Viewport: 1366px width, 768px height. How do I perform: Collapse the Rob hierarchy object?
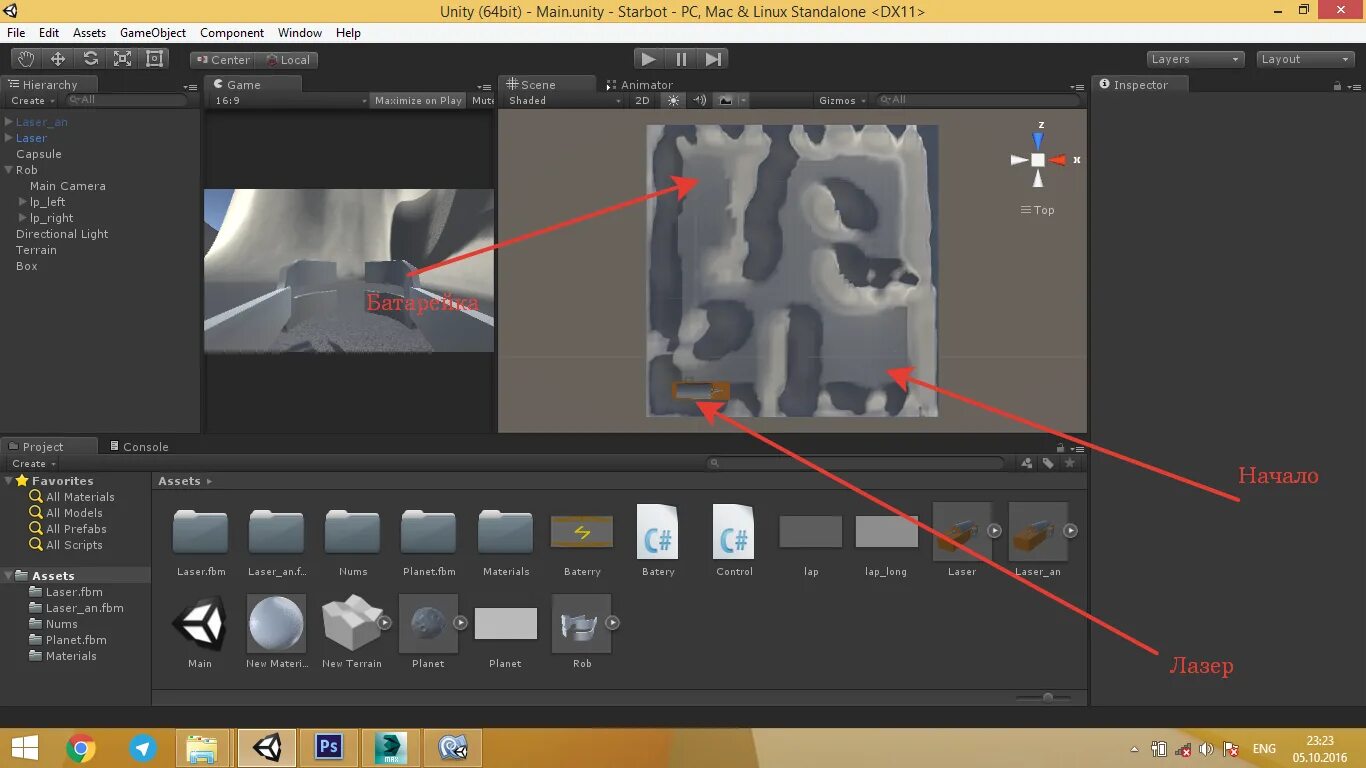9,170
